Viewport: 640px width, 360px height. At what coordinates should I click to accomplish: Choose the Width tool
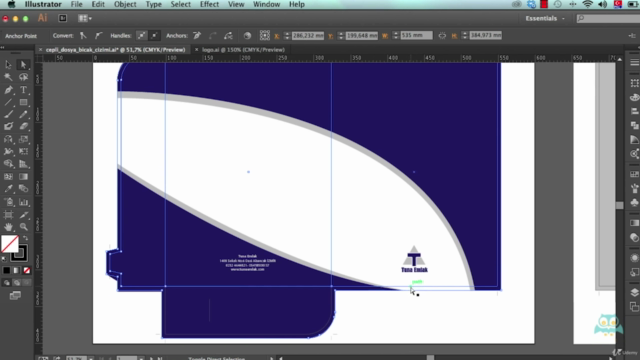coord(8,152)
